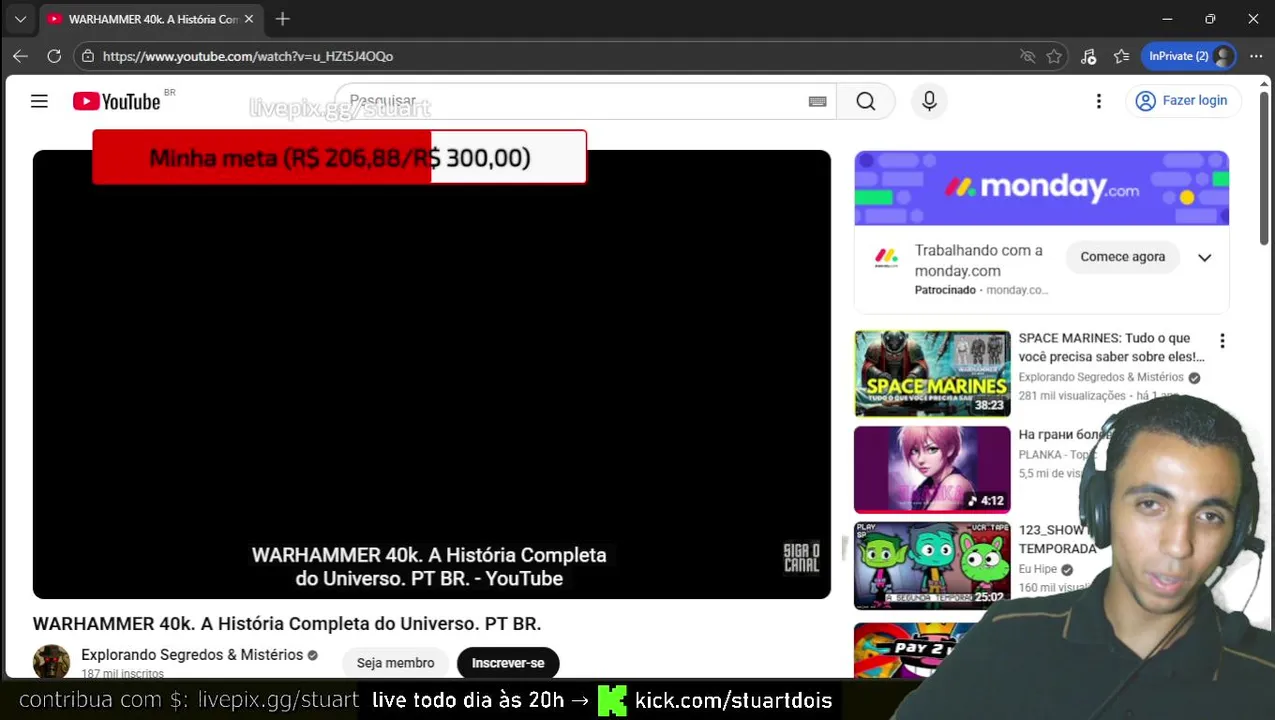This screenshot has height=720, width=1275.
Task: Open the tab actions dropdown arrow
Action: (x=20, y=19)
